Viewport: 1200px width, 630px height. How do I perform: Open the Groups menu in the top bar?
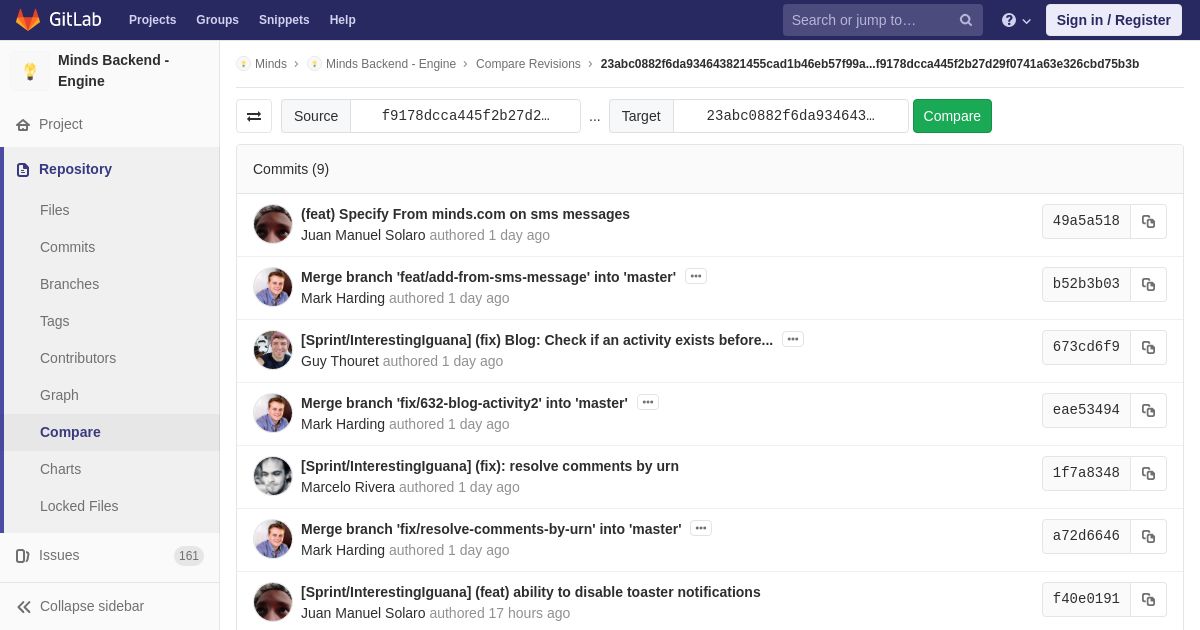217,20
